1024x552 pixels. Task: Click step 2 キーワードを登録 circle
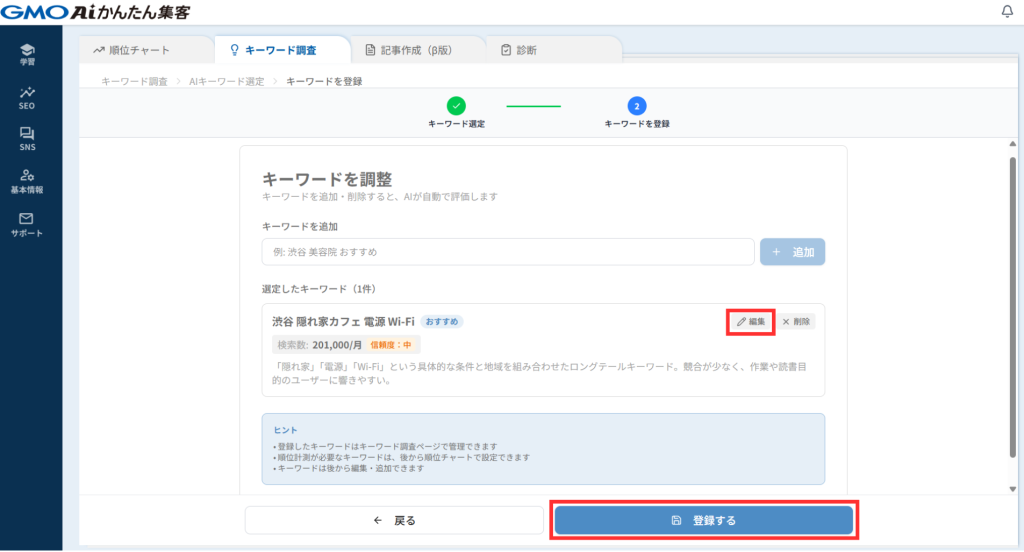click(x=637, y=105)
